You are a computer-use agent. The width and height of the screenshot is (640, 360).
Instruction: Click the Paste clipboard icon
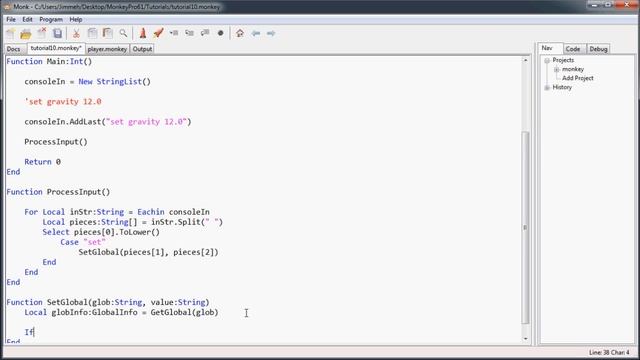click(x=108, y=33)
